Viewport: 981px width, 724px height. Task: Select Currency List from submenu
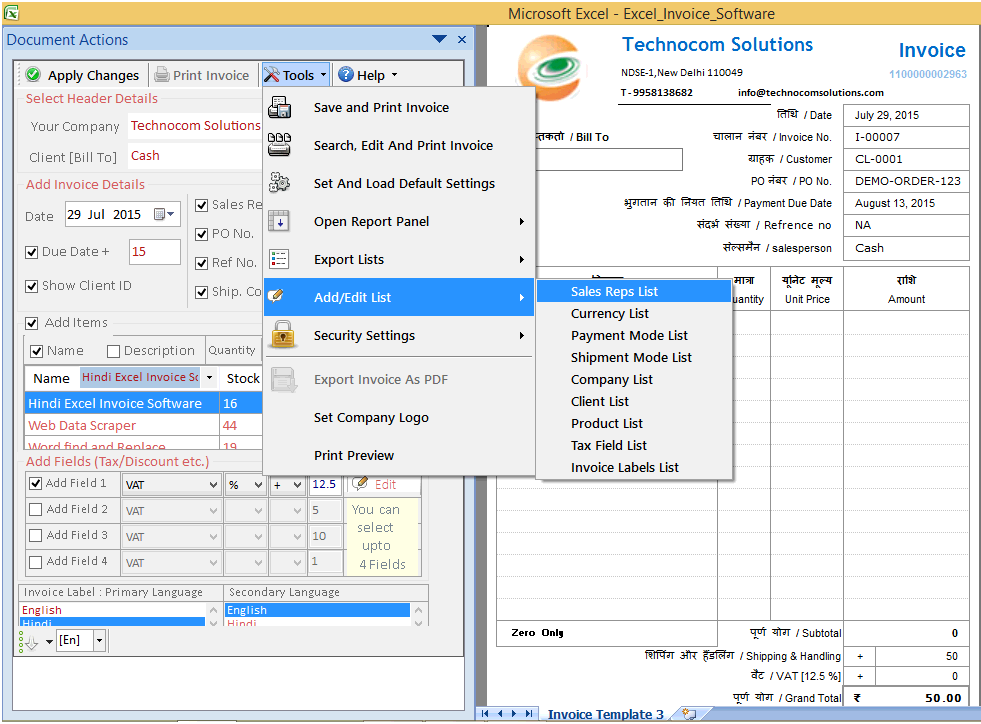(x=634, y=314)
